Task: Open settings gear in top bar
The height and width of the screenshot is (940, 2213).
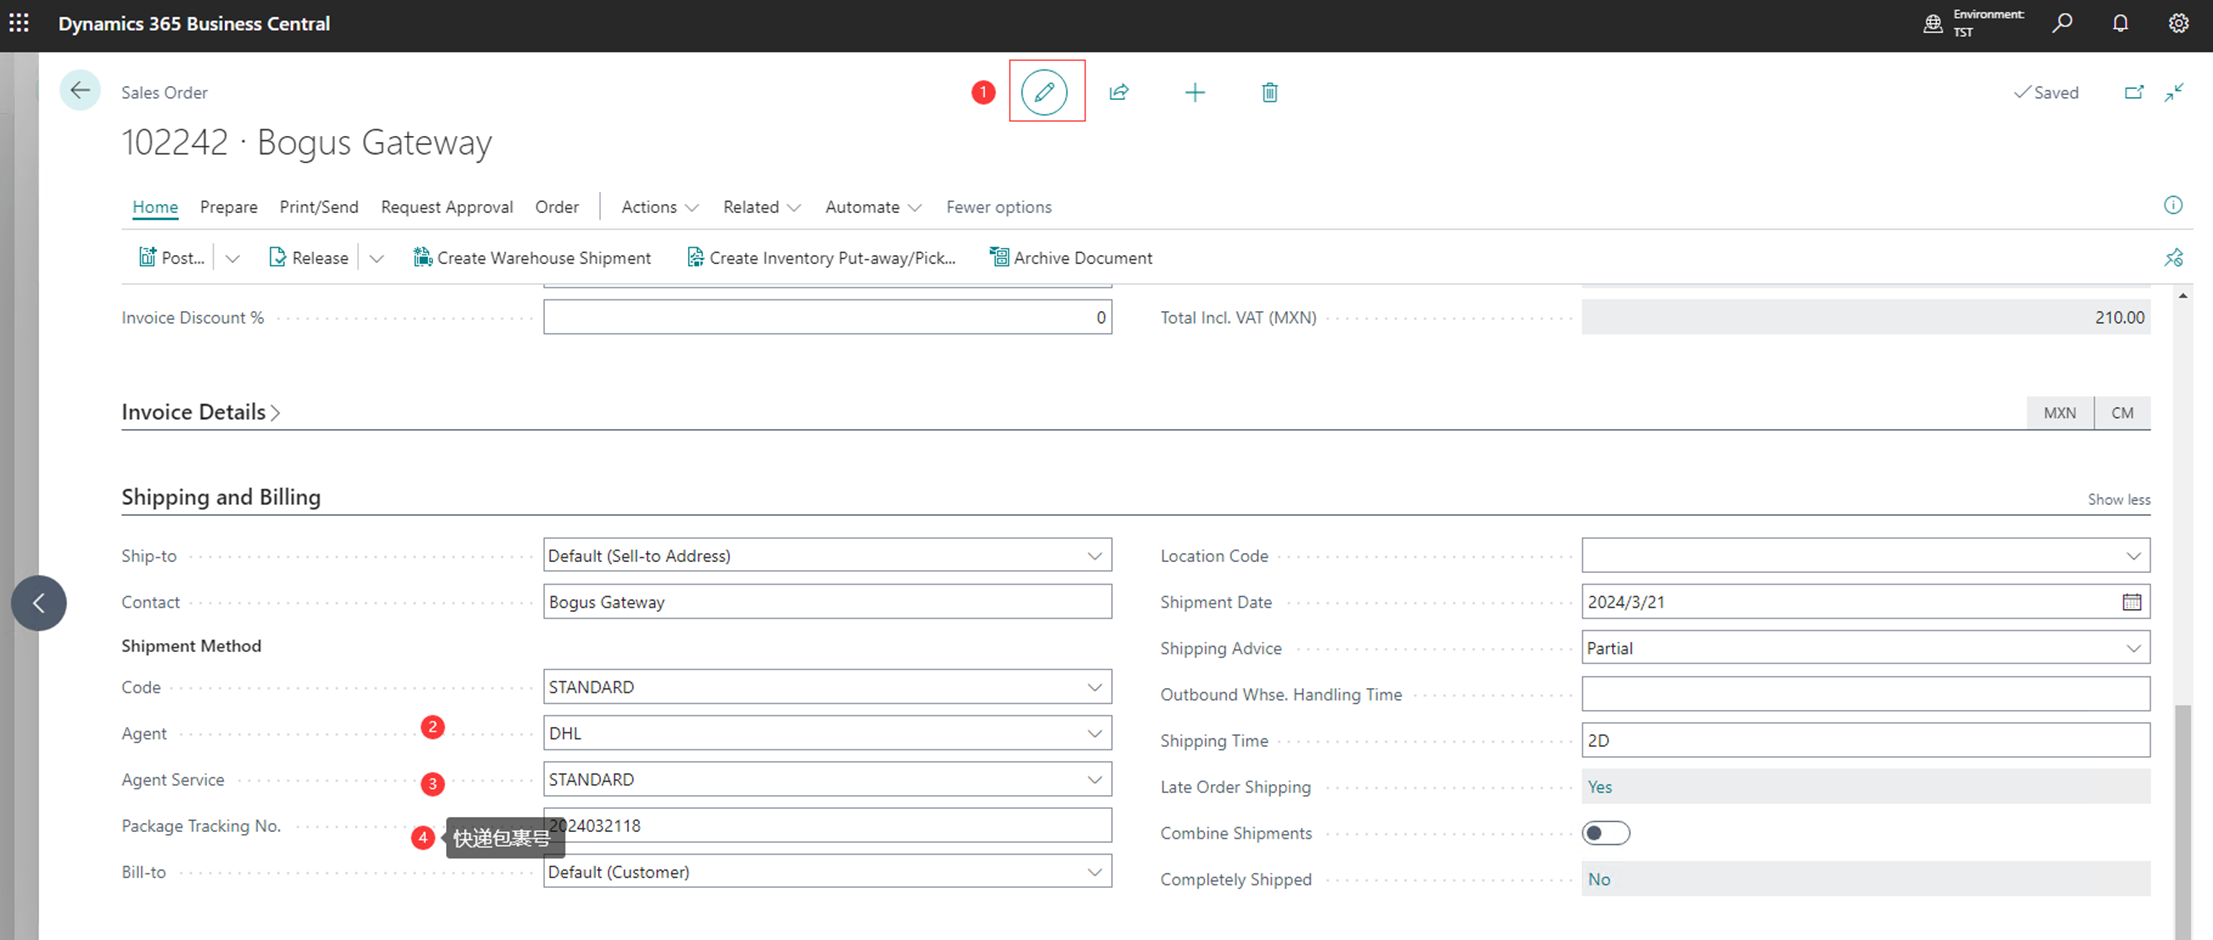Action: (2178, 23)
